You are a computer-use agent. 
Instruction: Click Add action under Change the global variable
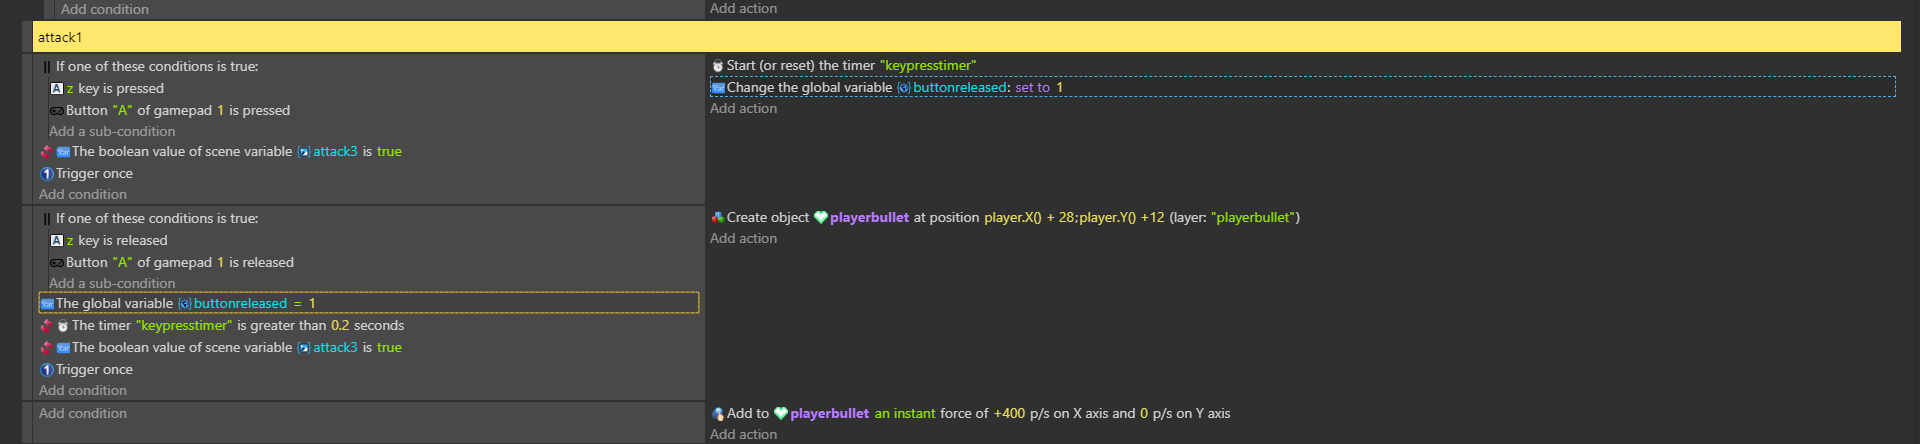(x=743, y=109)
